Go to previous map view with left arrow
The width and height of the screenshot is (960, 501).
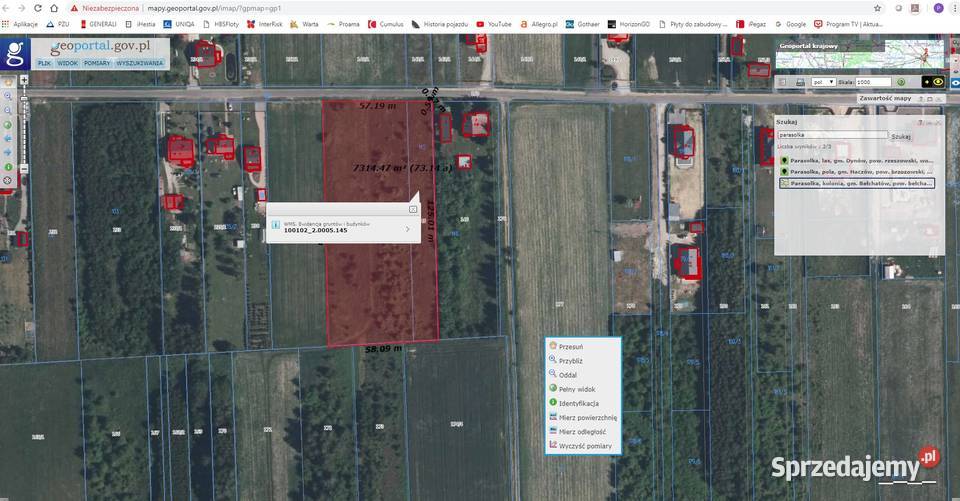coord(8,139)
